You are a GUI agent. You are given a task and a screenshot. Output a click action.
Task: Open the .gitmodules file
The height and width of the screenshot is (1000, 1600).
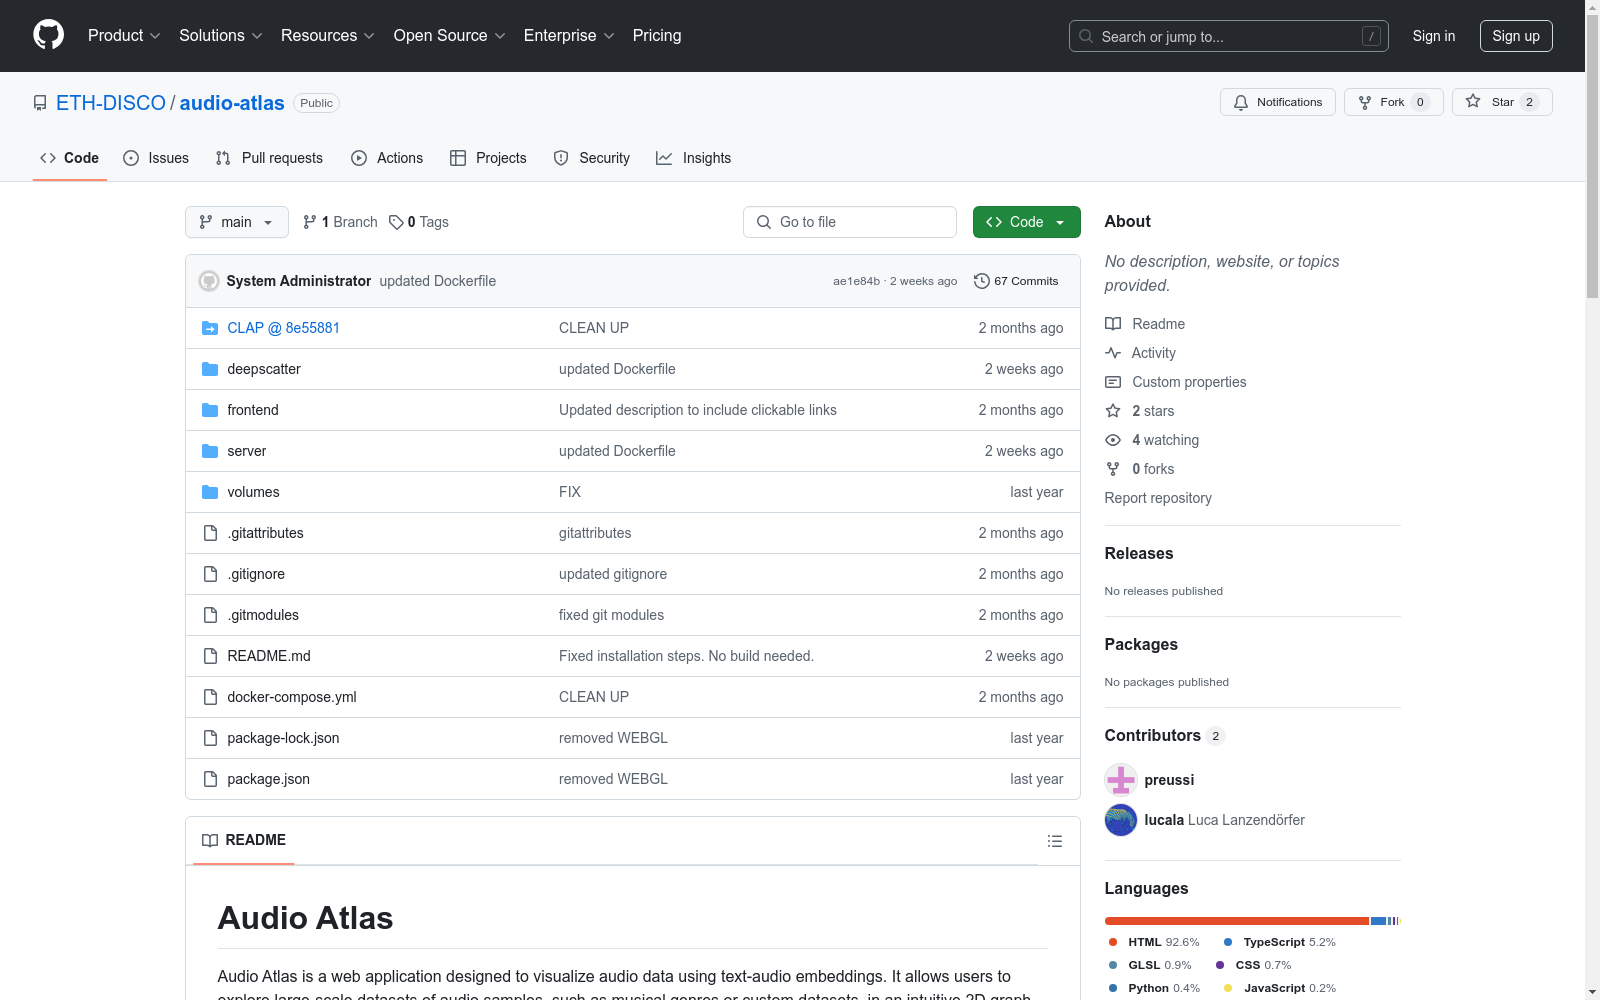[263, 615]
